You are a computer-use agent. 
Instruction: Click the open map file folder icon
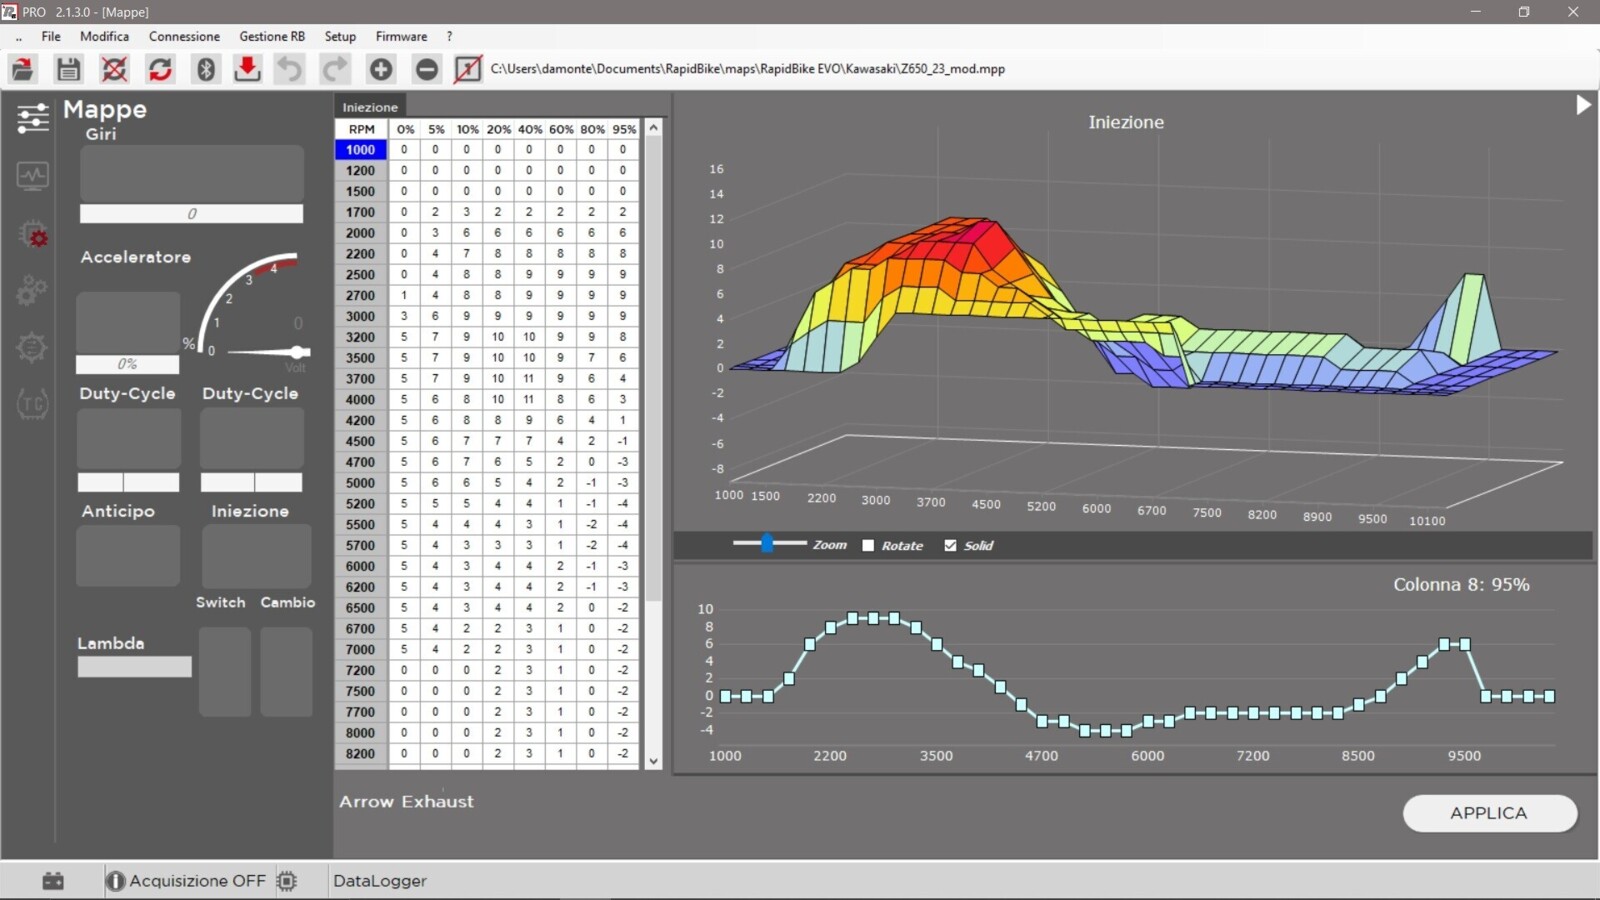click(x=22, y=69)
